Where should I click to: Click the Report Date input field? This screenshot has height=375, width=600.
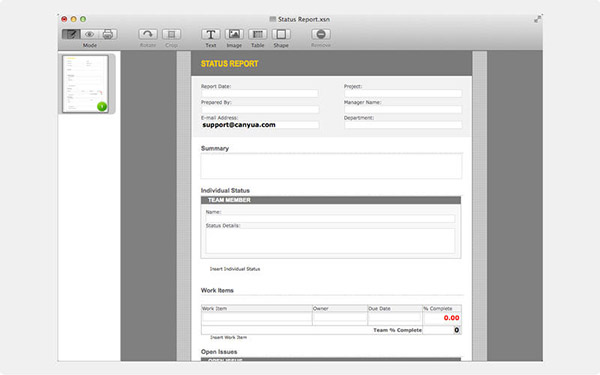point(260,93)
